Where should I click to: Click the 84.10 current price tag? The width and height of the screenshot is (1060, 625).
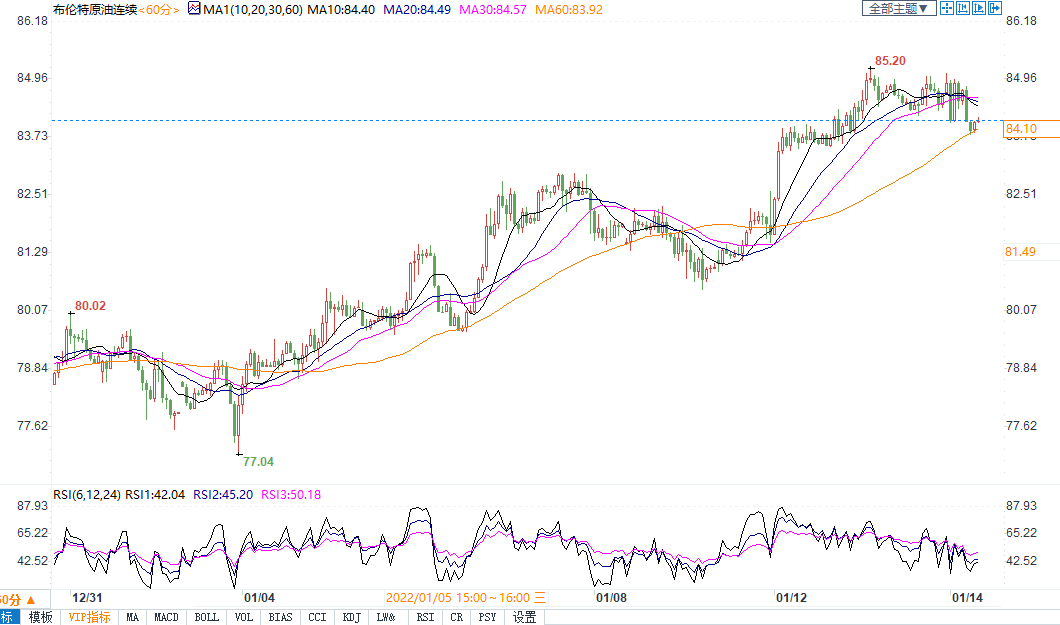click(x=1020, y=129)
